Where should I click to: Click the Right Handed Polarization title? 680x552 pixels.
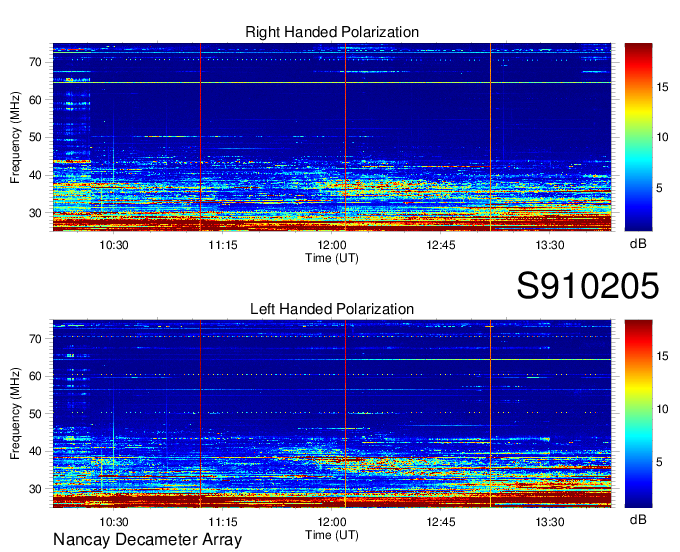pos(332,32)
